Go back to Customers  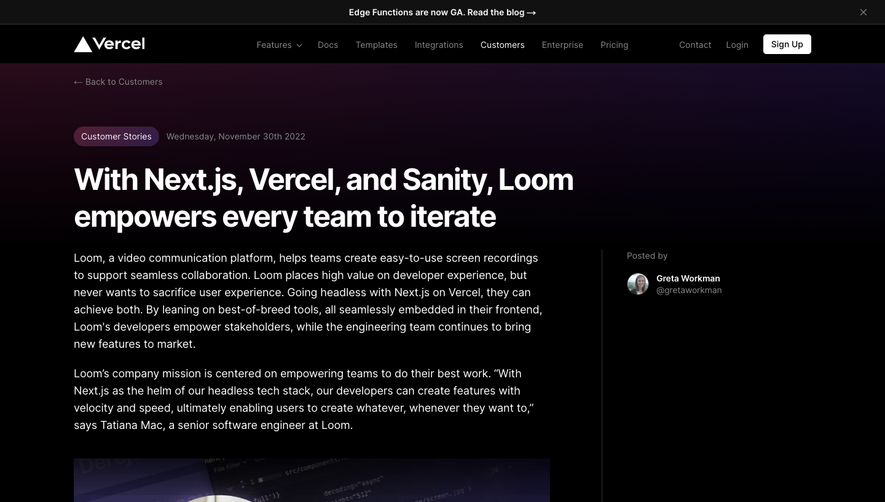click(x=118, y=82)
